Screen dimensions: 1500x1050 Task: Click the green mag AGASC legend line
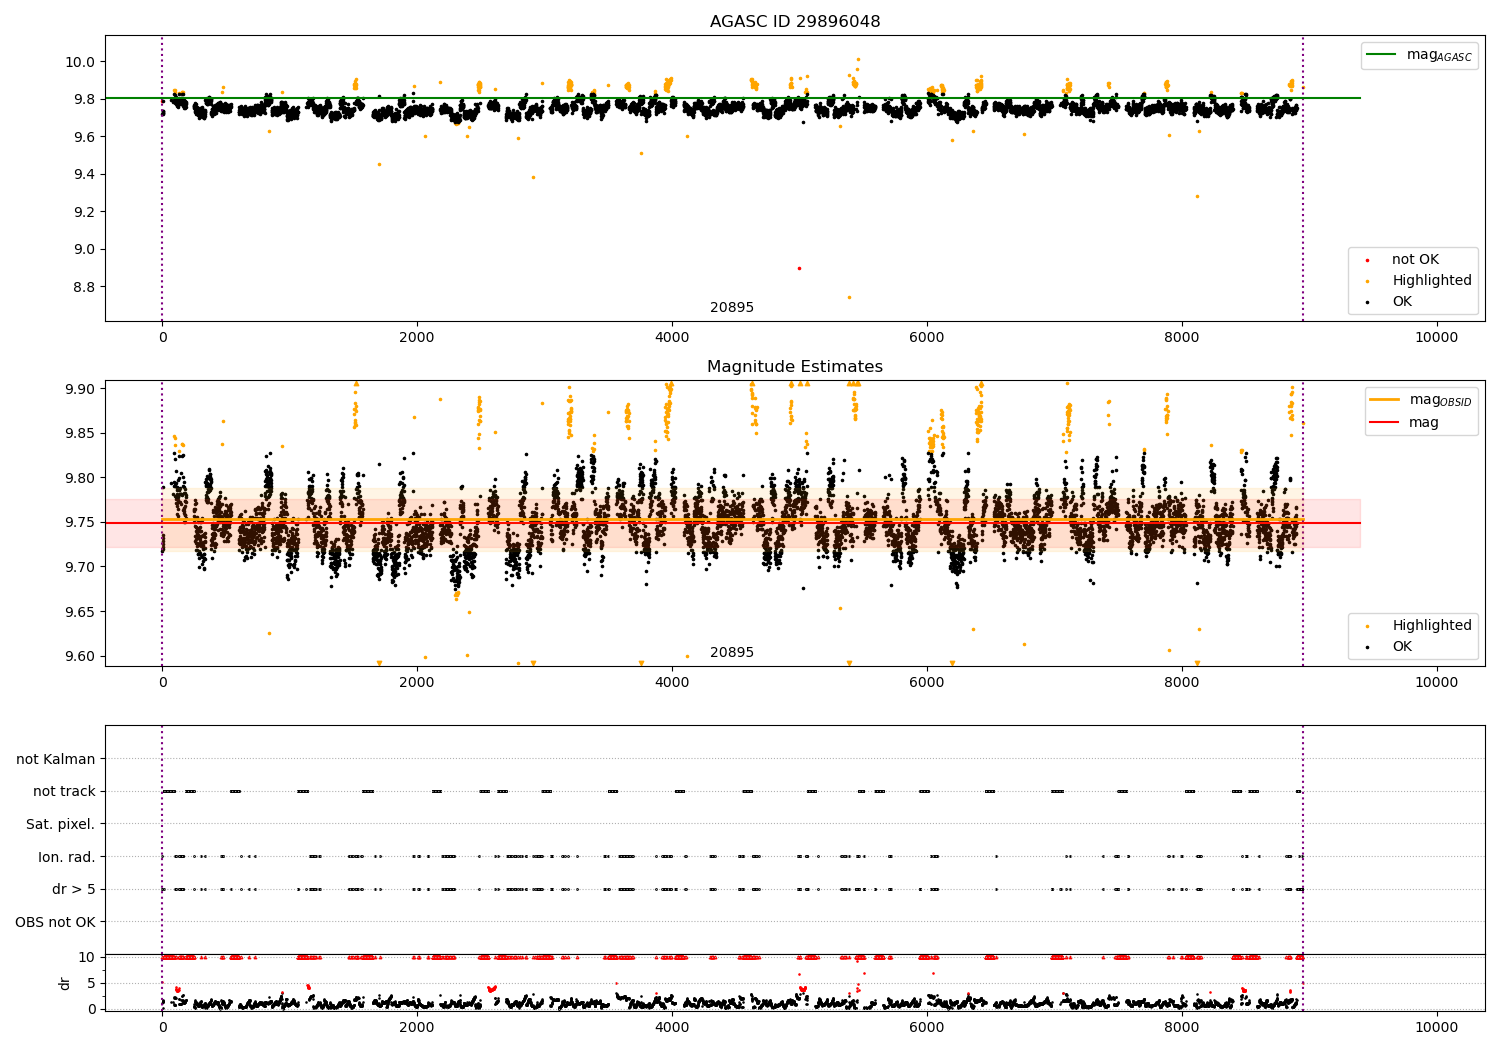(x=1383, y=55)
